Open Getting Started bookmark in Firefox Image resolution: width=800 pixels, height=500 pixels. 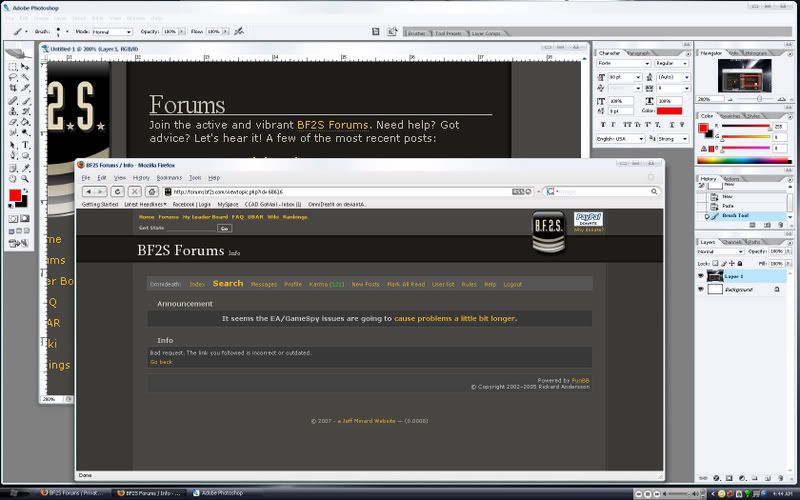100,204
